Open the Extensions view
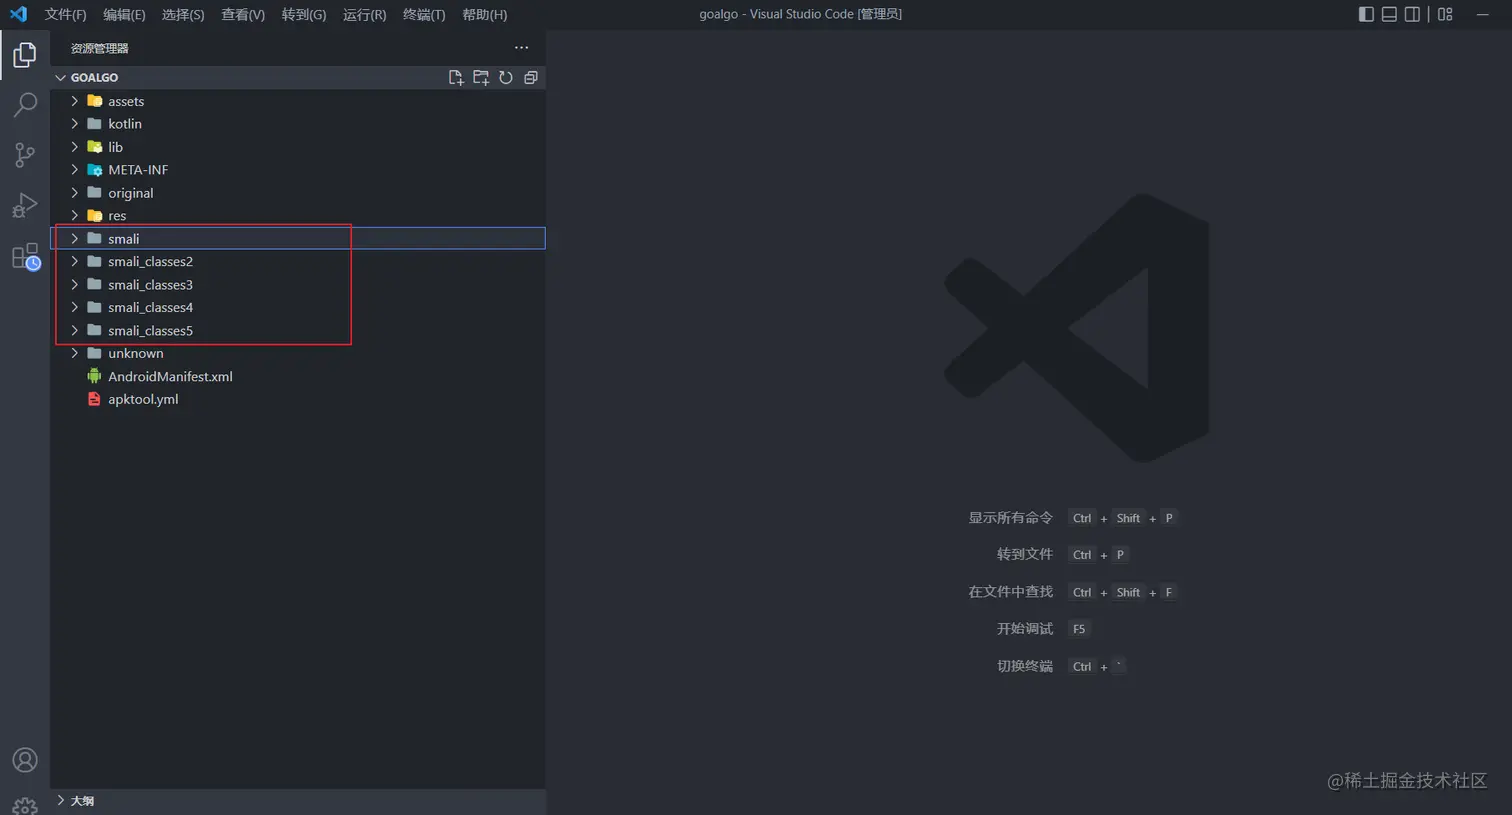The height and width of the screenshot is (815, 1512). tap(25, 257)
